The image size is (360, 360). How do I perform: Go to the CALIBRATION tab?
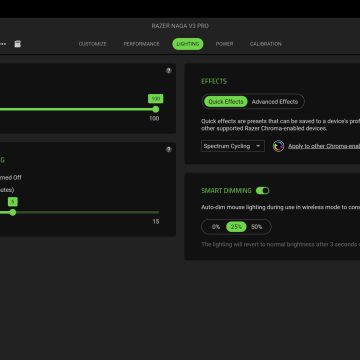266,44
